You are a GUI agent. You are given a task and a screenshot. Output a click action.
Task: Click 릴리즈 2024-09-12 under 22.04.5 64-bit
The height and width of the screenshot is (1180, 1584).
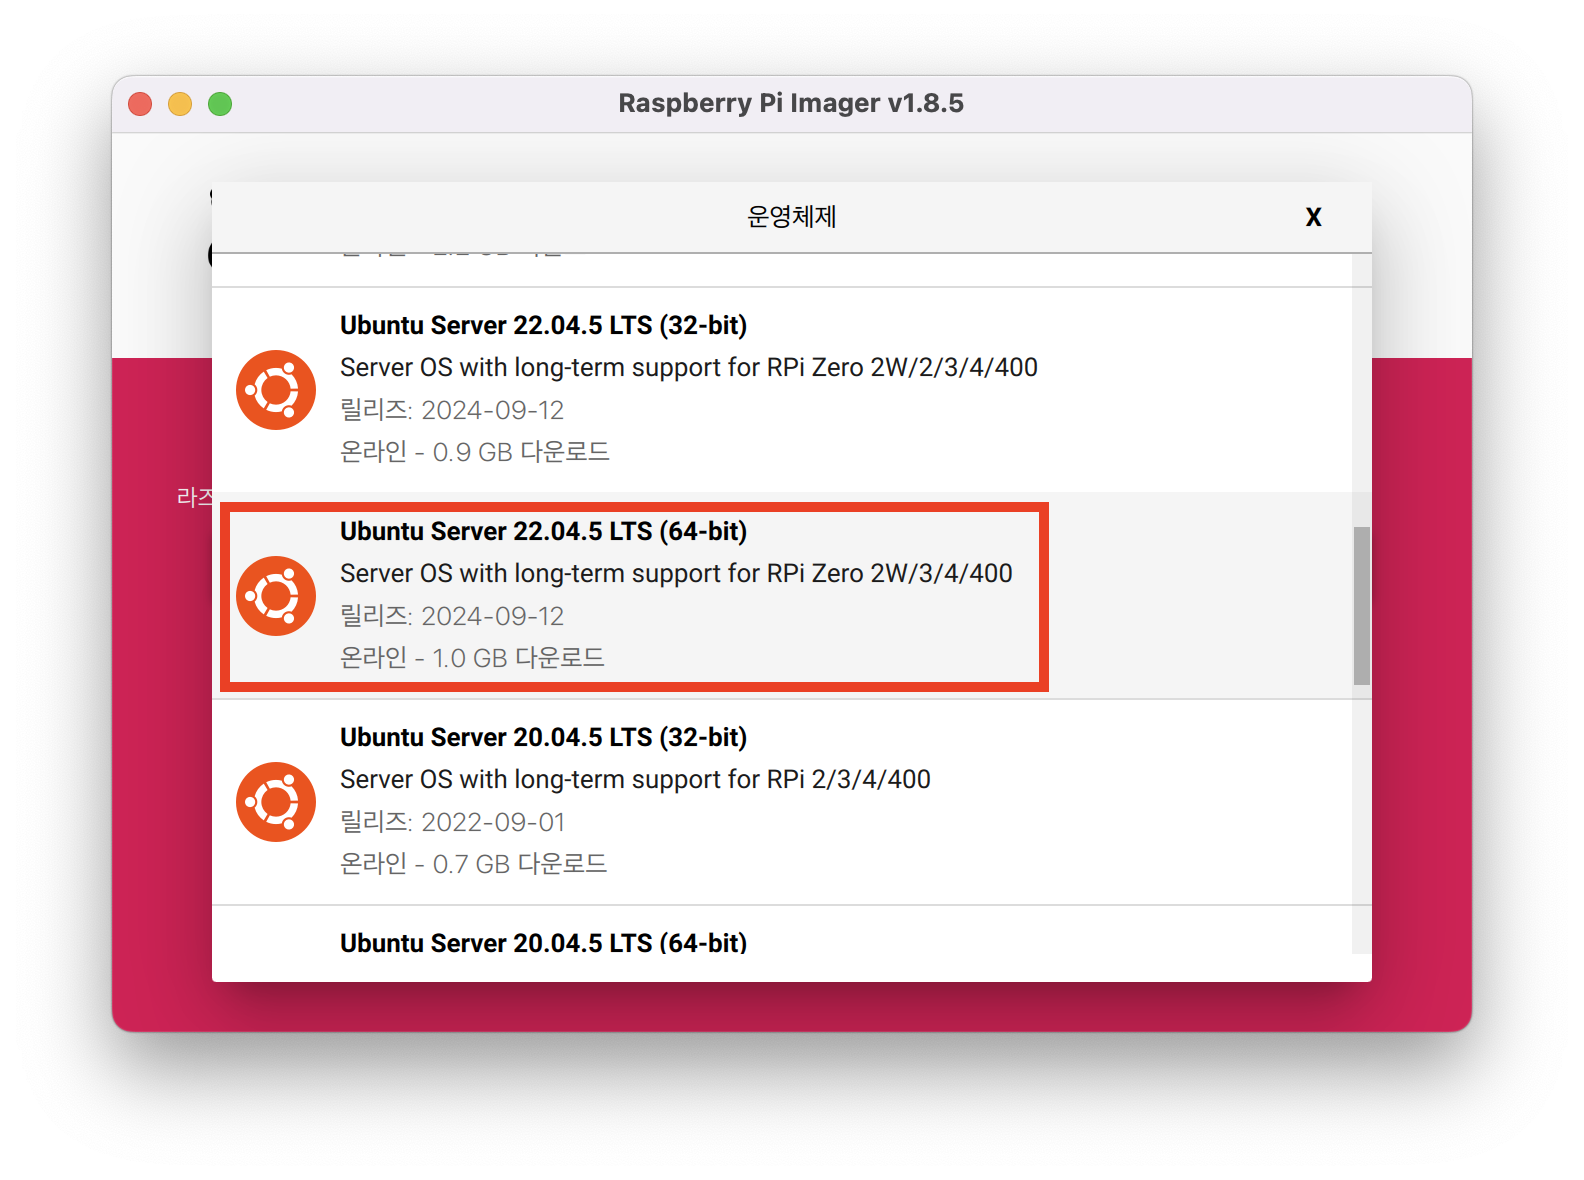(452, 616)
